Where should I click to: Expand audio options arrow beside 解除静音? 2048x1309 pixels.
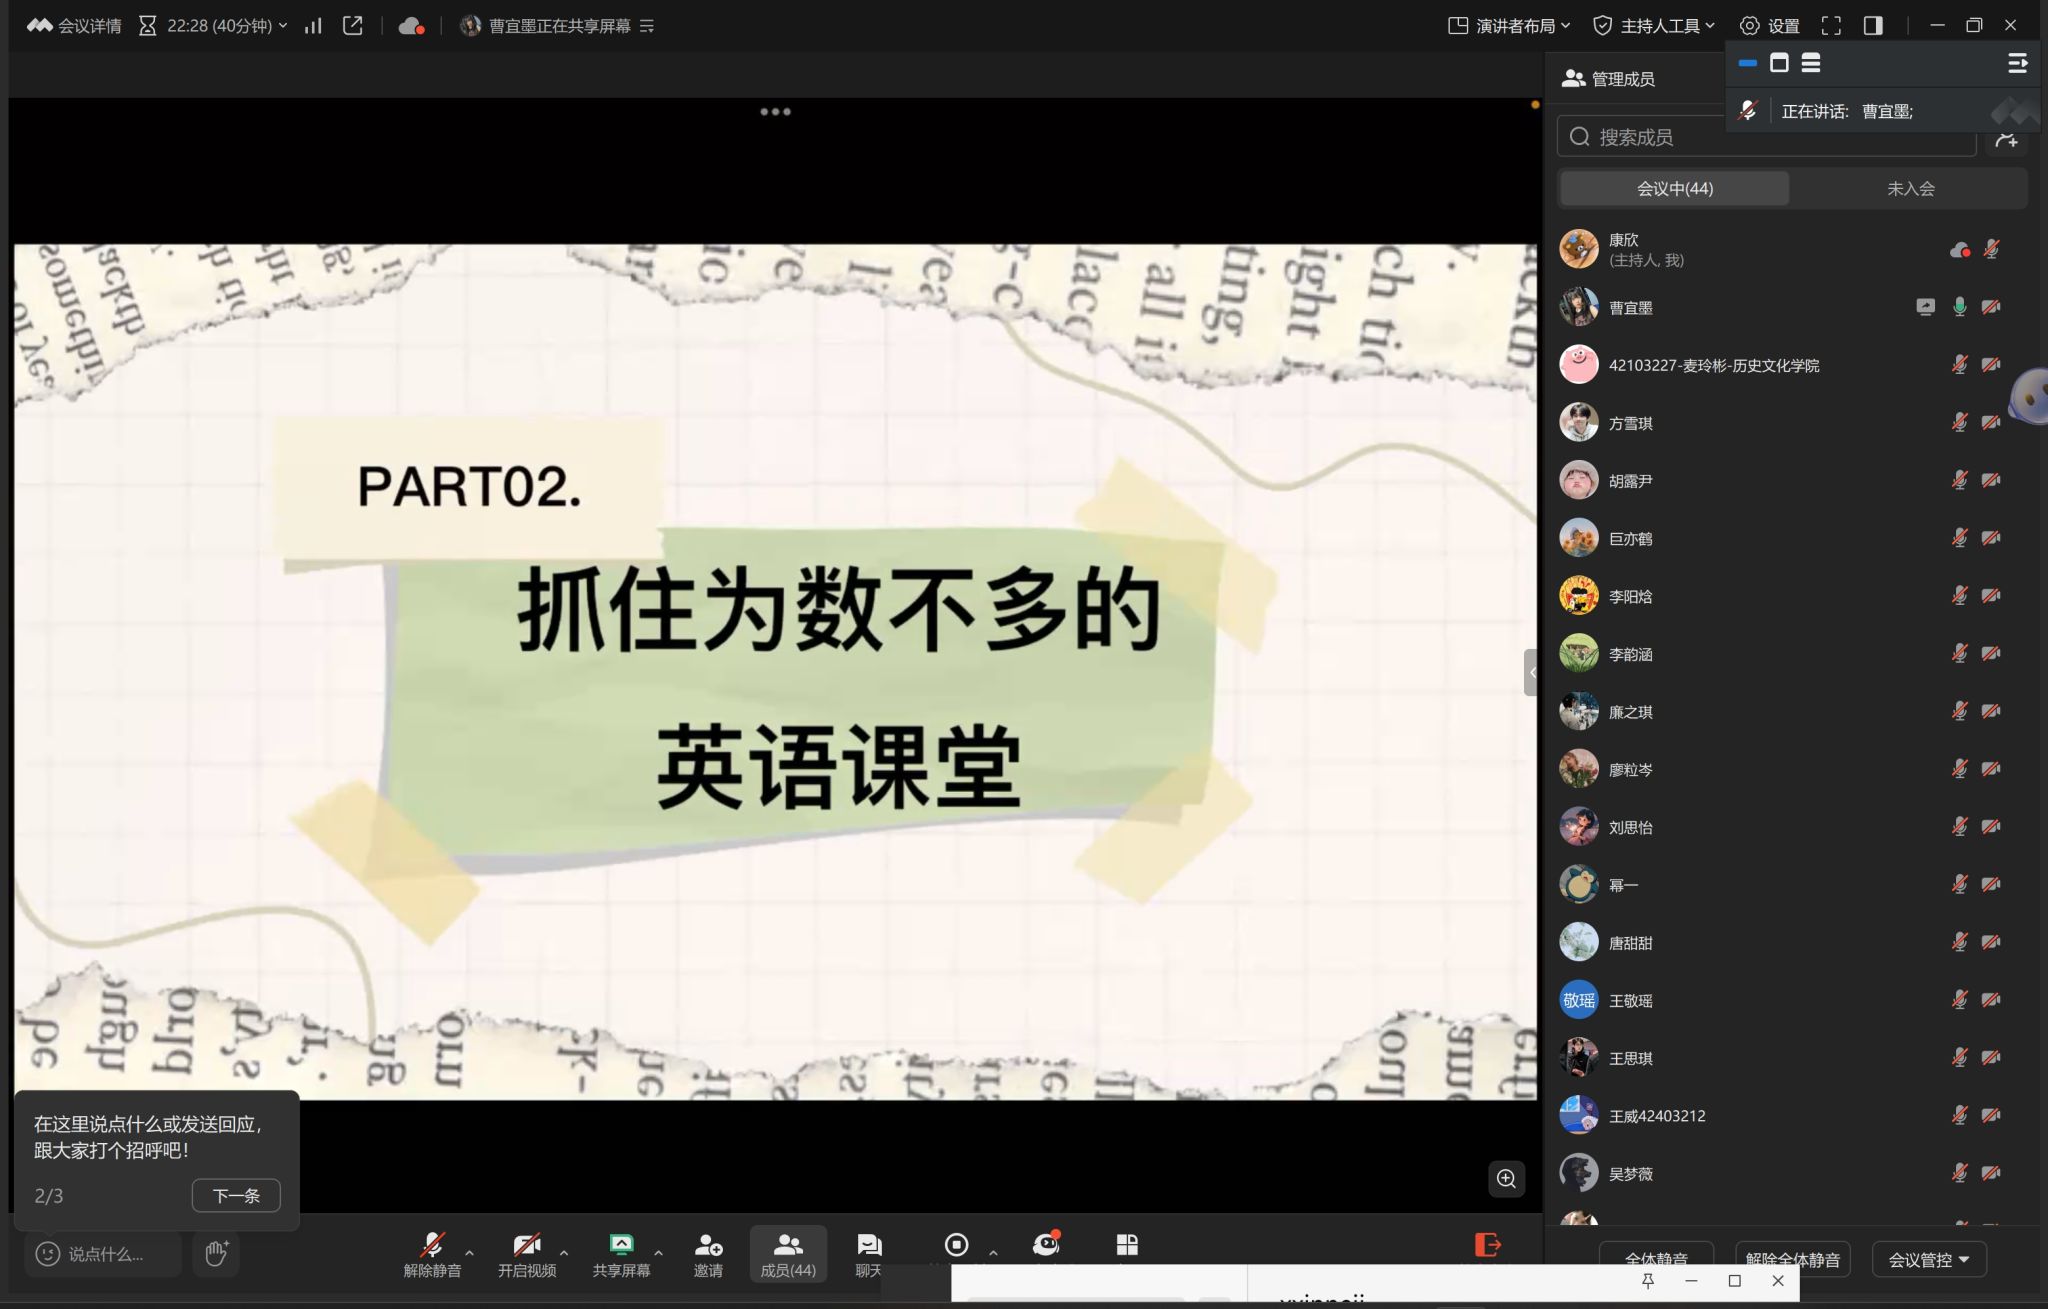469,1252
